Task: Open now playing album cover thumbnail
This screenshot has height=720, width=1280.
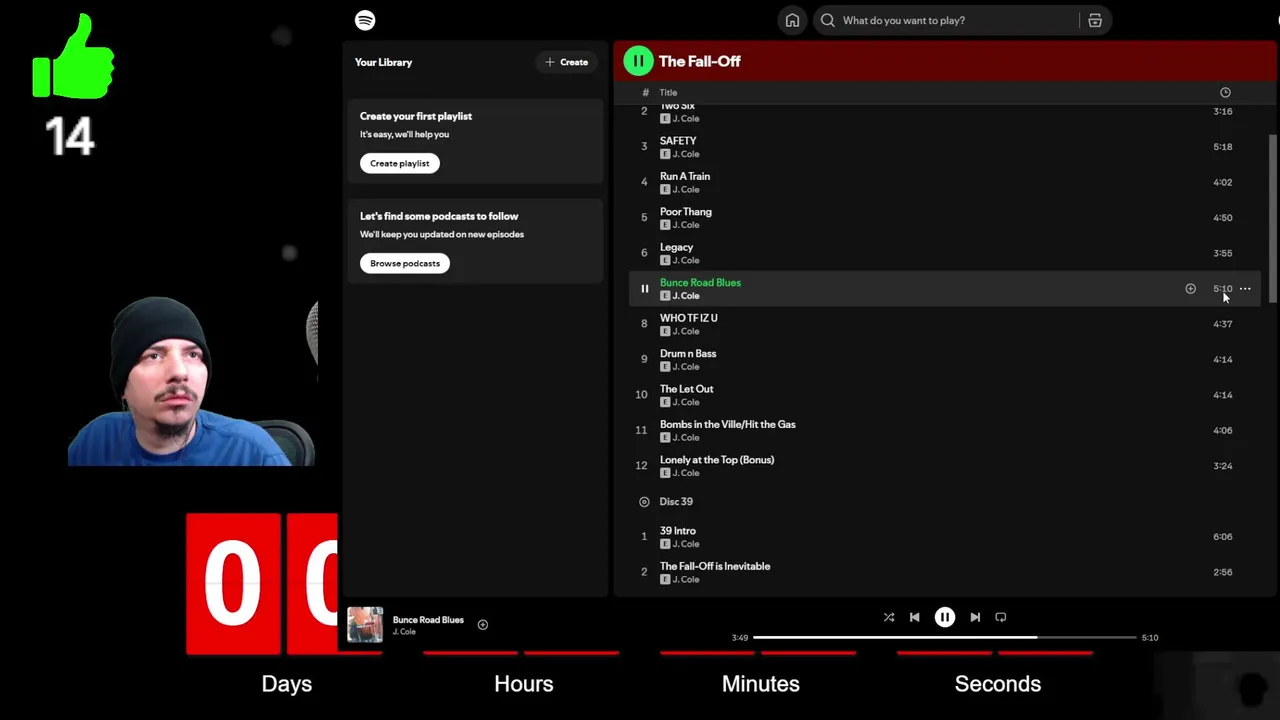Action: [x=365, y=624]
